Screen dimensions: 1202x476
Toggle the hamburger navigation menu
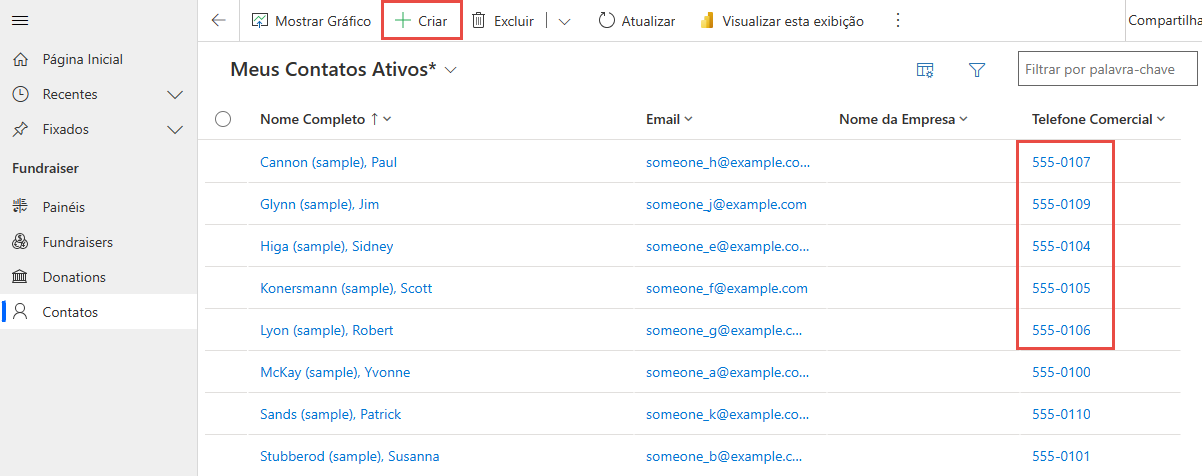(20, 20)
